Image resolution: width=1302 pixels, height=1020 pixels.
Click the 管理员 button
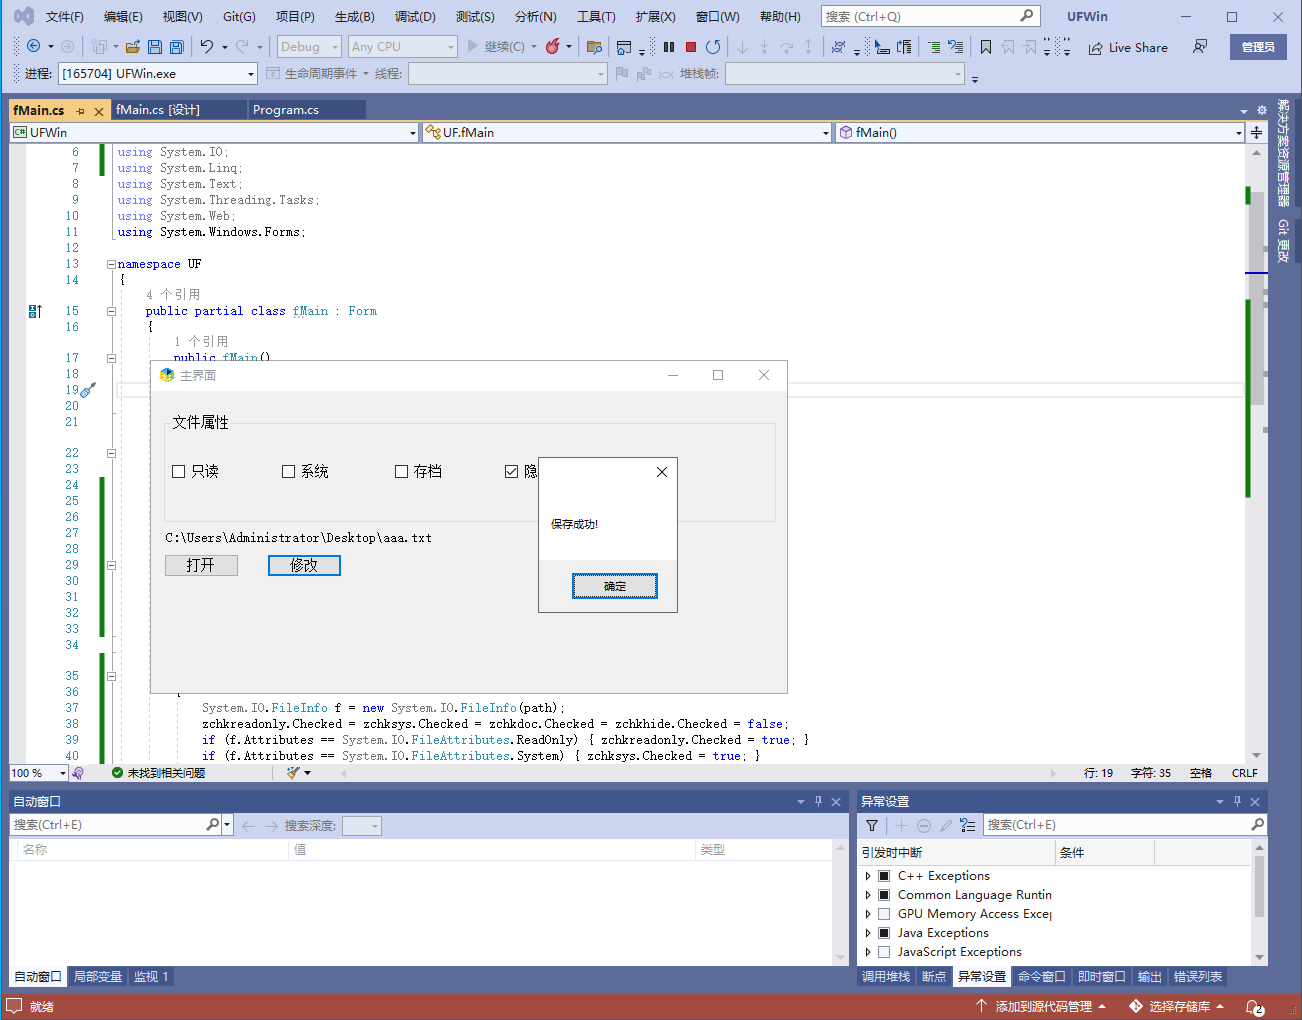coord(1258,47)
